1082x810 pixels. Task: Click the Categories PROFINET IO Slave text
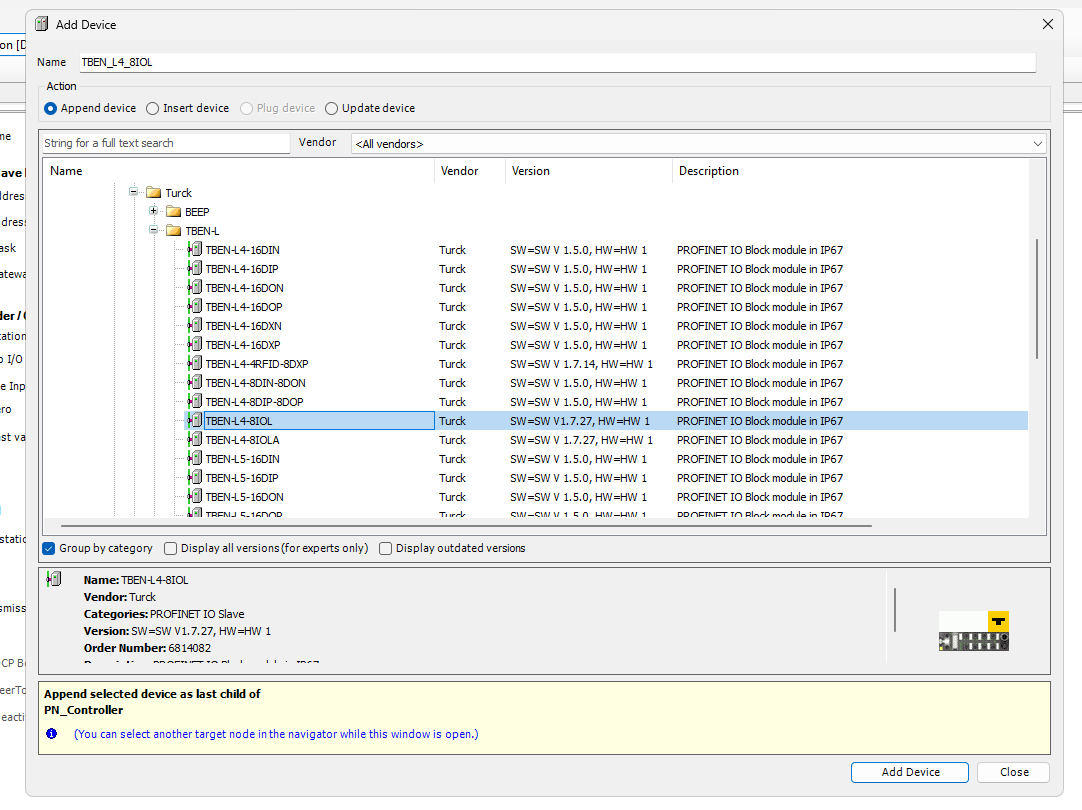[x=164, y=614]
